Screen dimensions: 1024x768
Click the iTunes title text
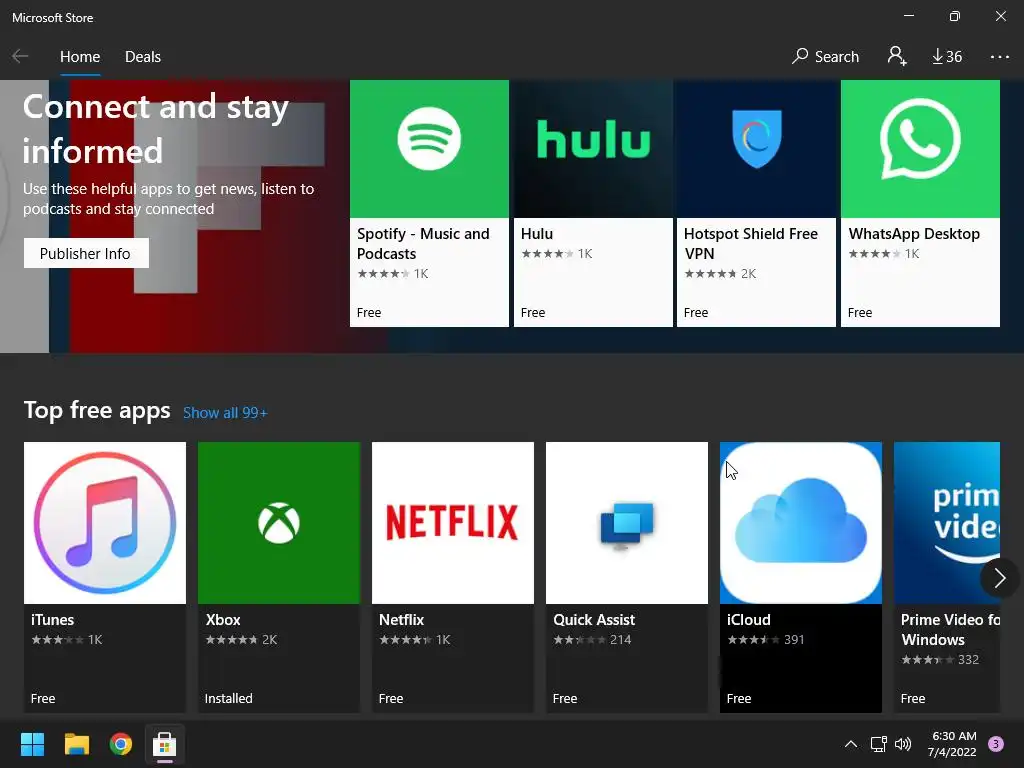click(x=52, y=620)
